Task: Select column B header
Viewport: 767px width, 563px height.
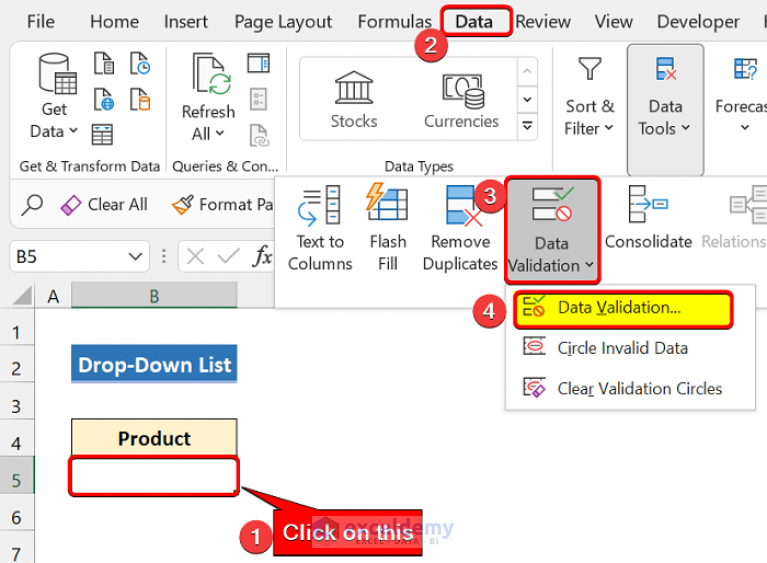Action: click(154, 295)
